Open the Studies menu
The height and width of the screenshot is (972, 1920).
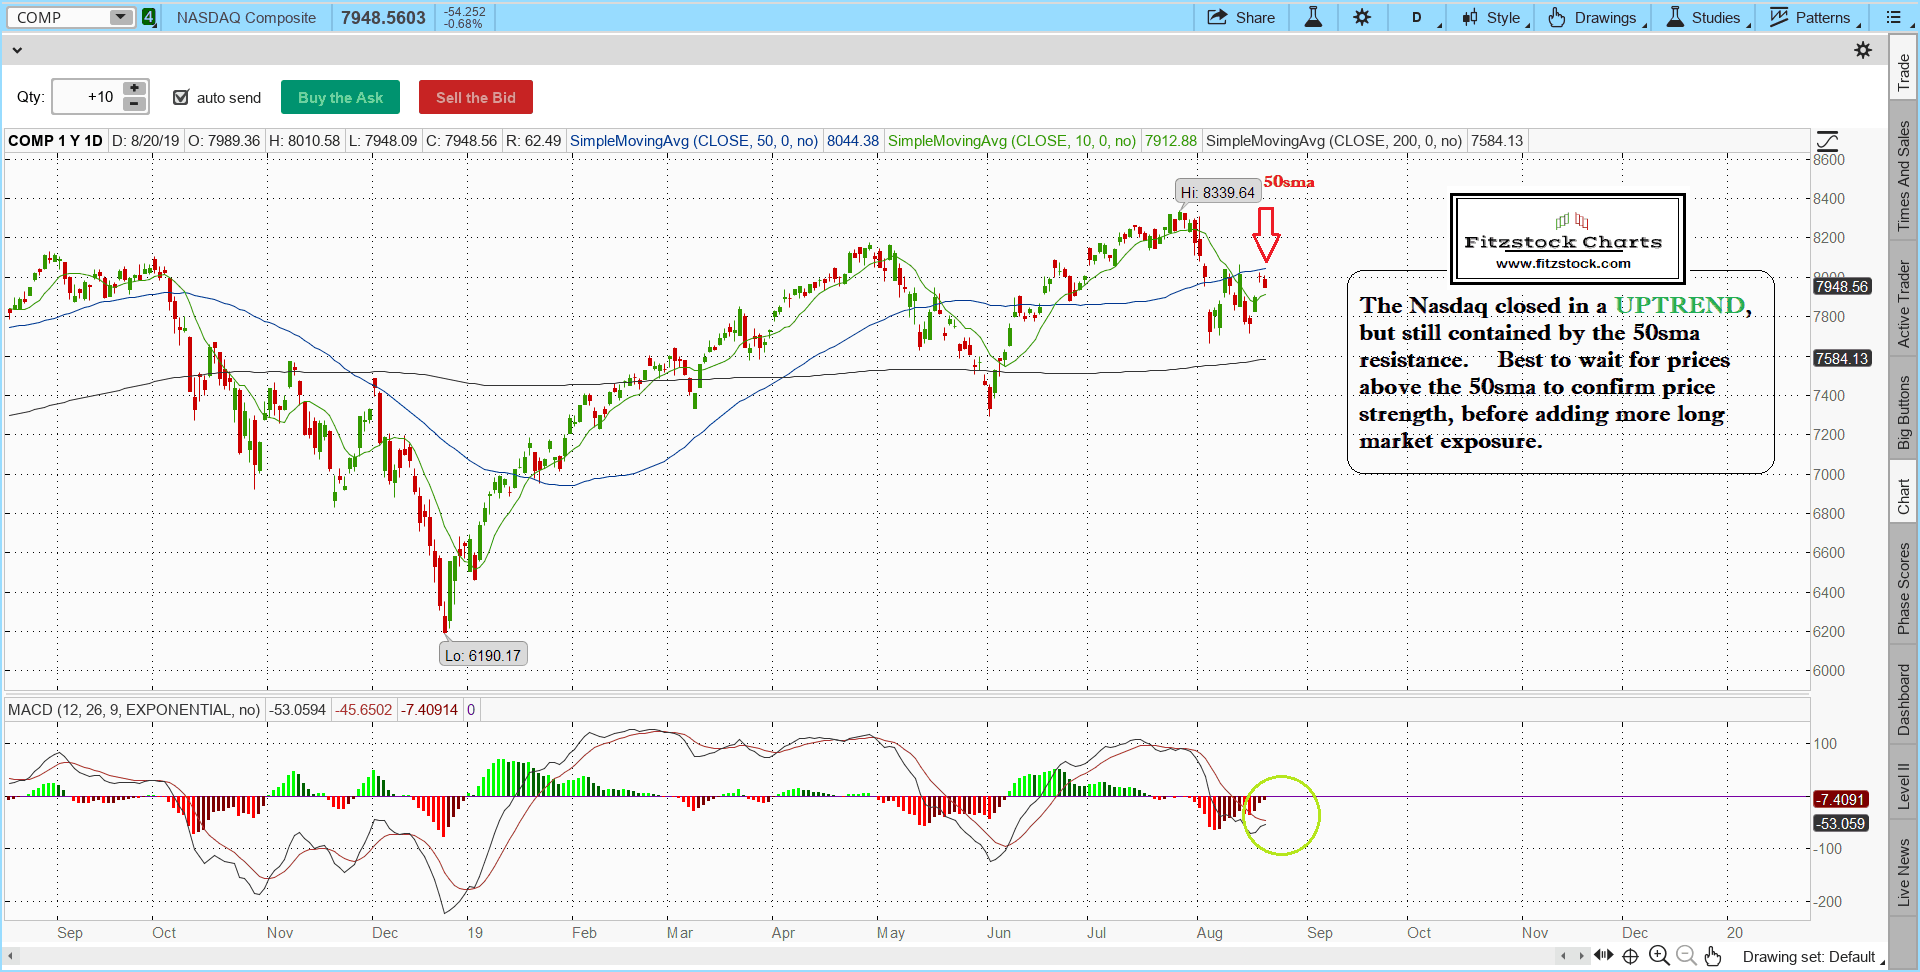pos(1706,17)
